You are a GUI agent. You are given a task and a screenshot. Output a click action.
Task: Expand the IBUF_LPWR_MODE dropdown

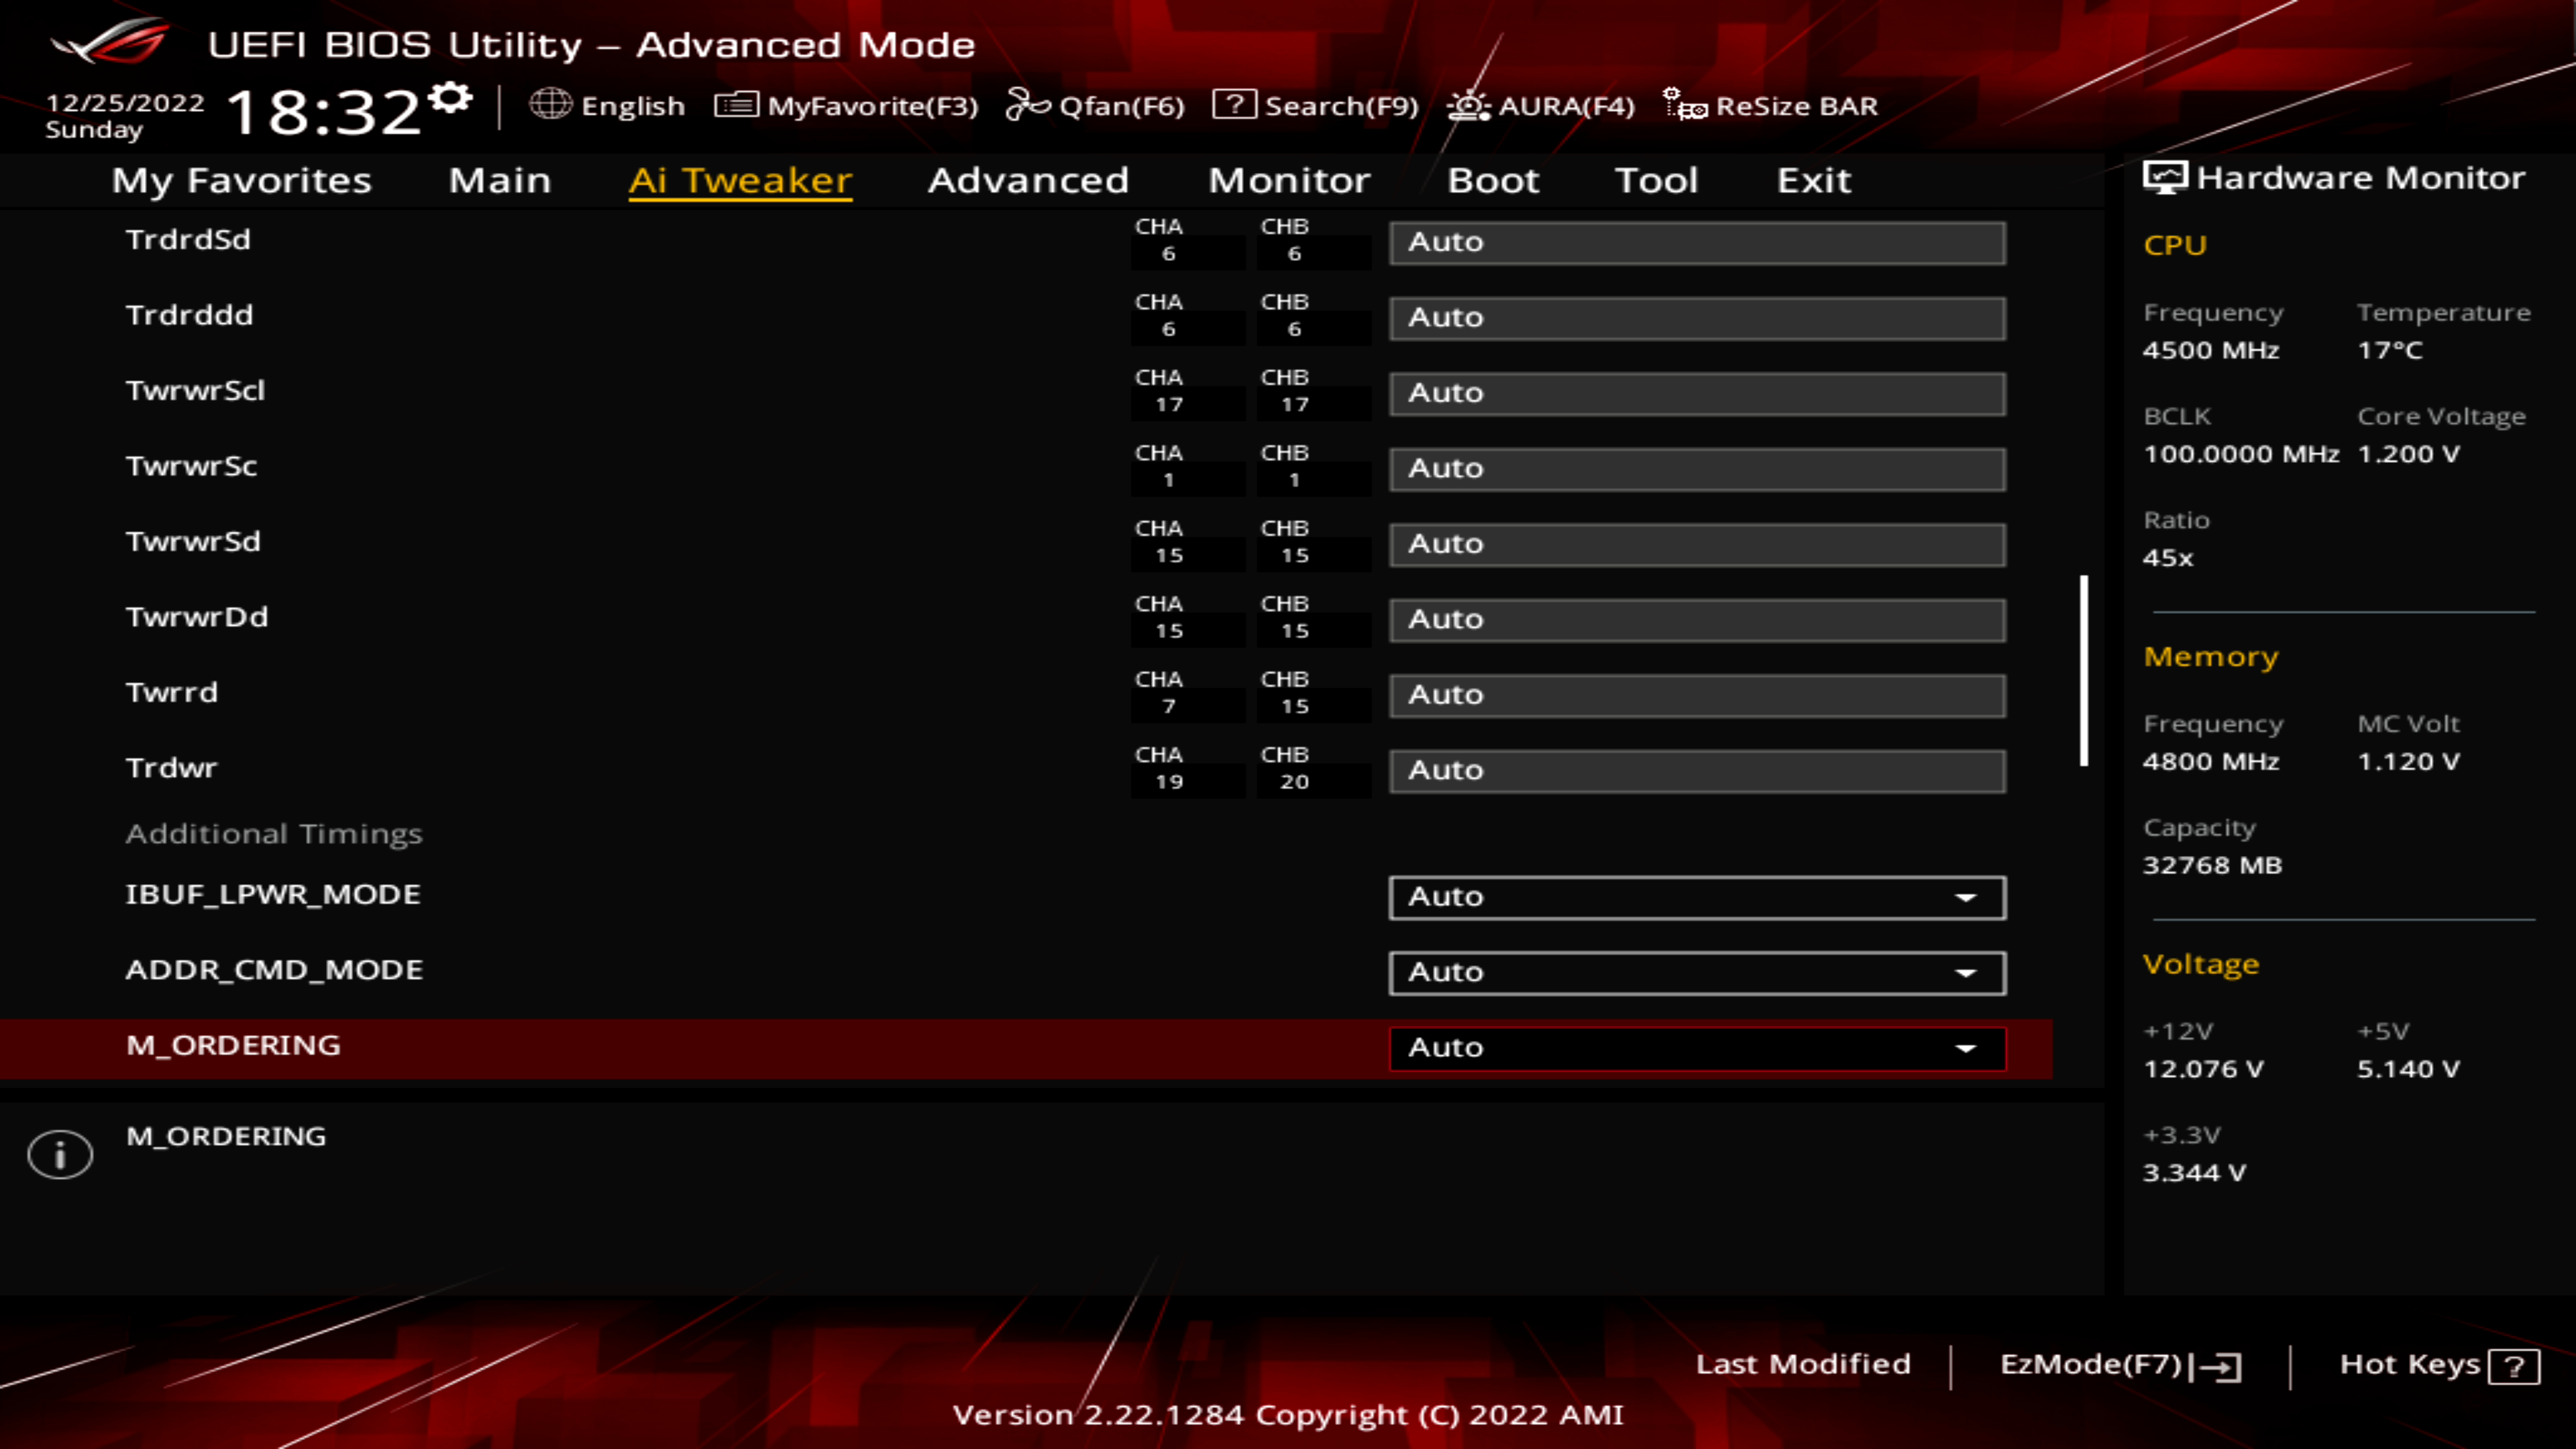coord(1968,896)
